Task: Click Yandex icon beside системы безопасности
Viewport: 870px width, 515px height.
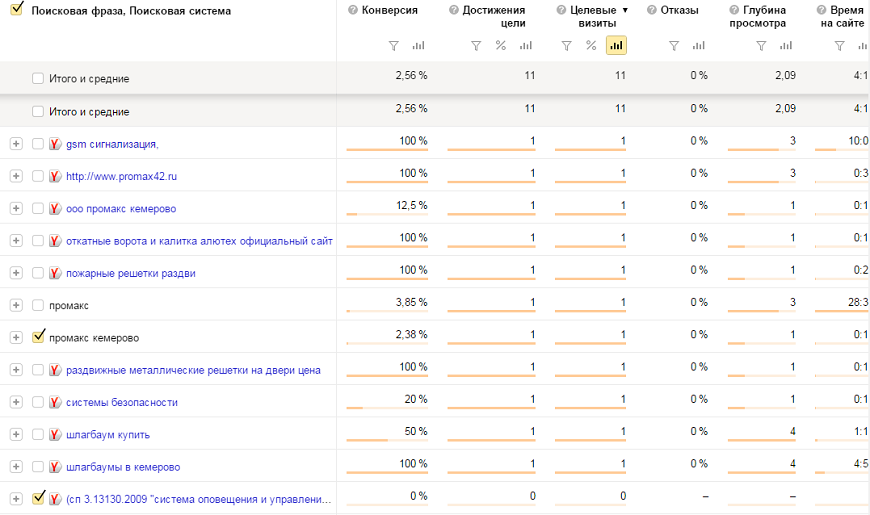Action: point(55,402)
